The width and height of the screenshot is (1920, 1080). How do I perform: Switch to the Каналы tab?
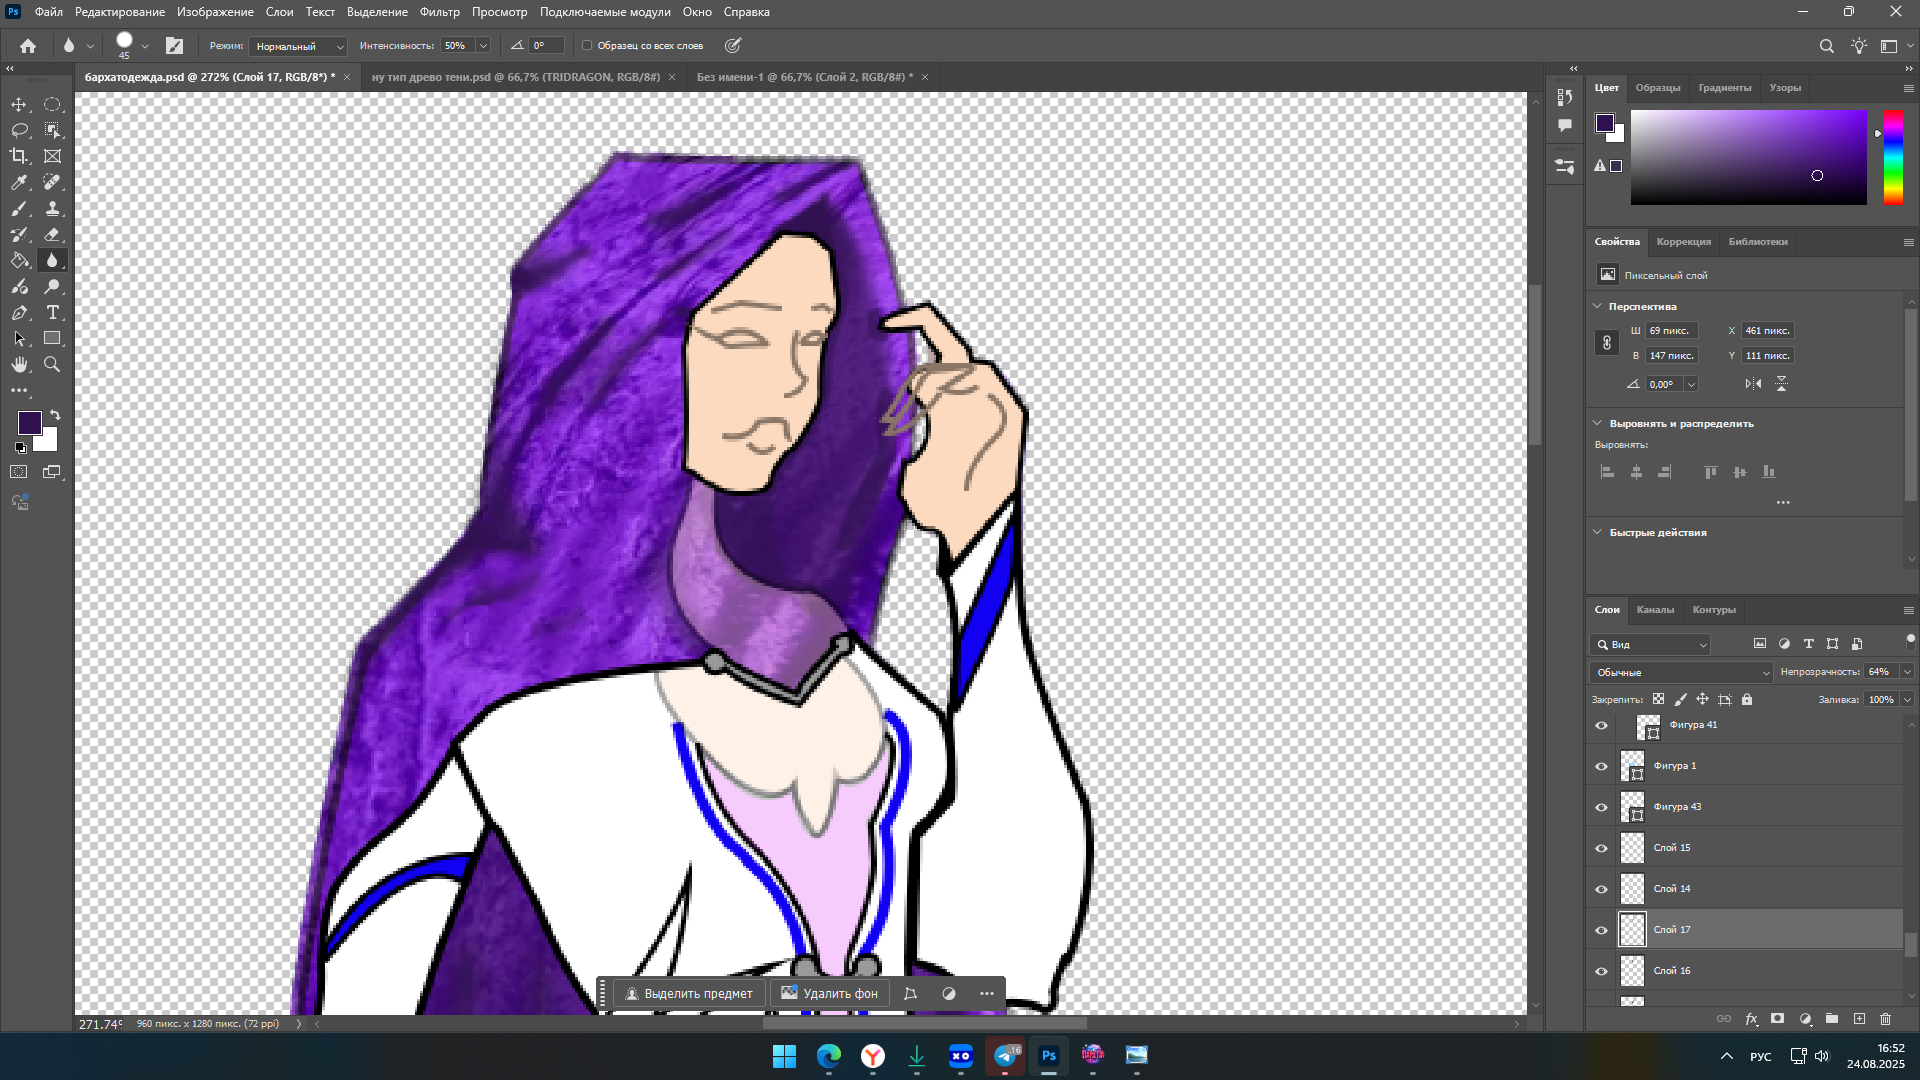[1655, 609]
